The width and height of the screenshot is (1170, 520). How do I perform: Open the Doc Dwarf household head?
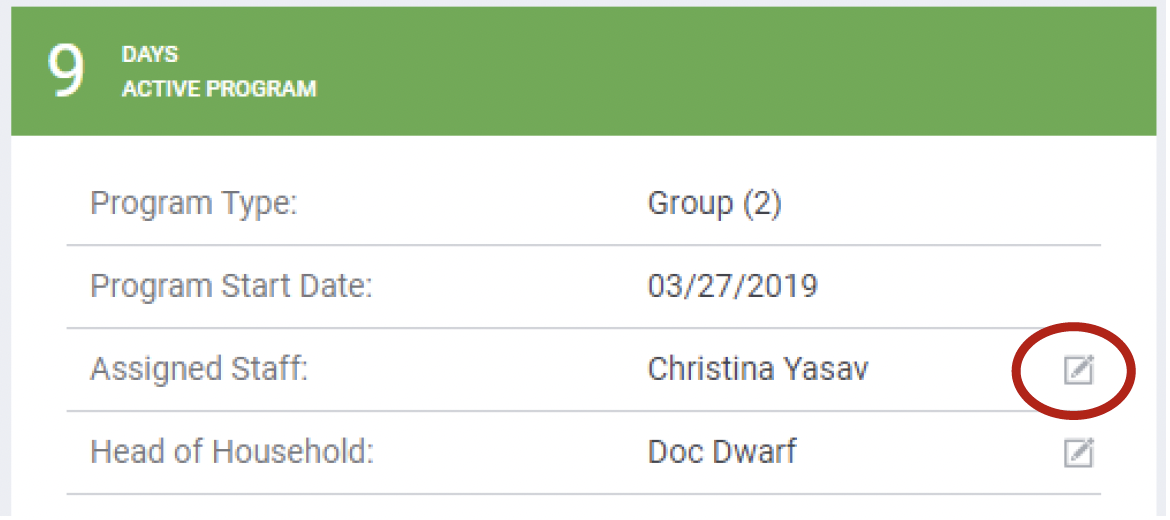pyautogui.click(x=722, y=452)
